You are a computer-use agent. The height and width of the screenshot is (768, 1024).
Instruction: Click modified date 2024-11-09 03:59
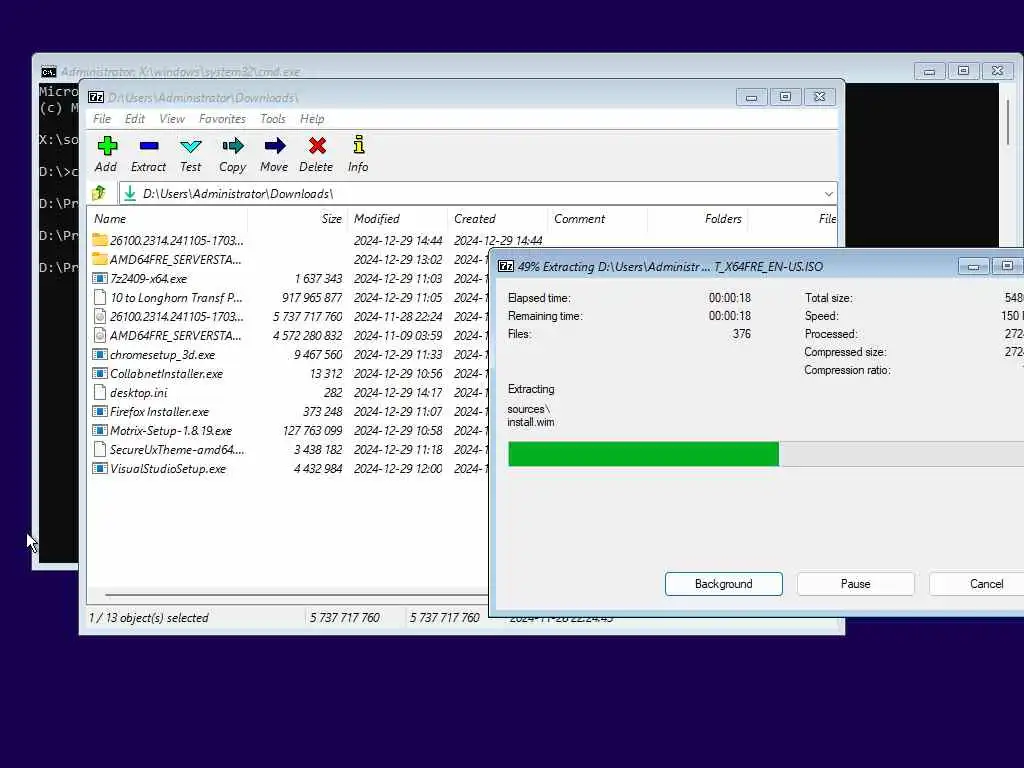(x=398, y=335)
